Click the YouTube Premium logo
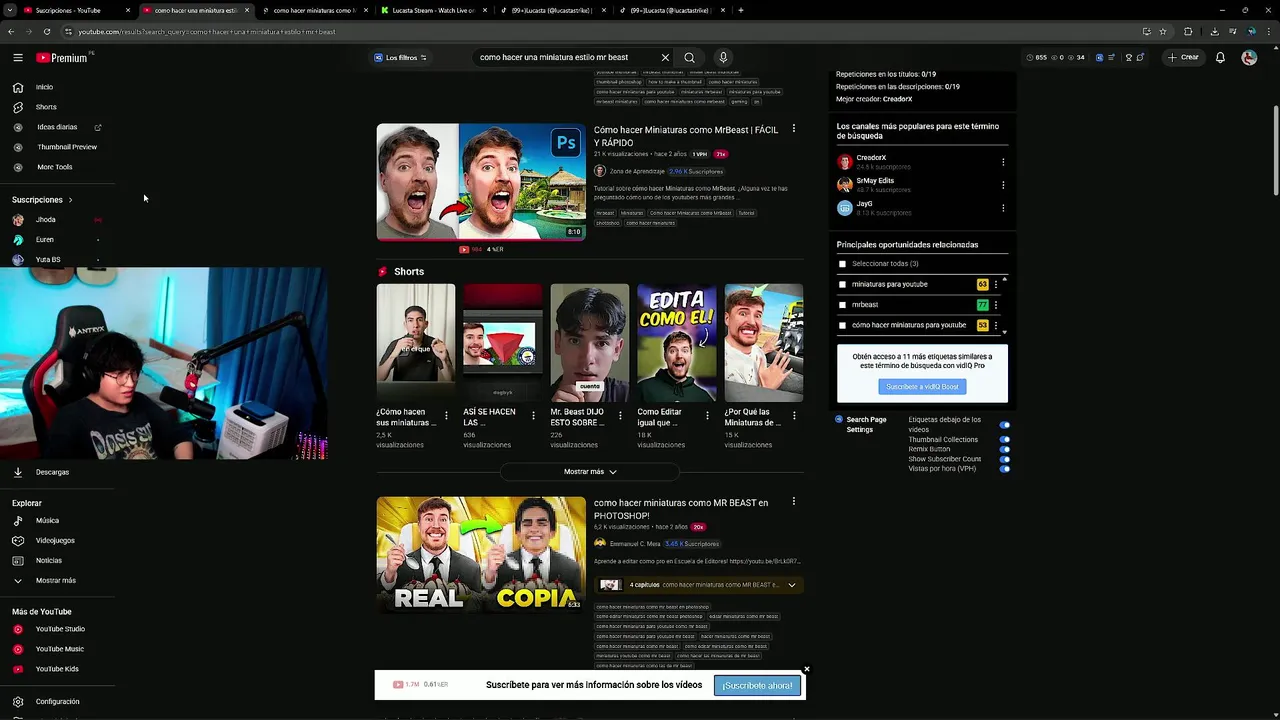 click(x=62, y=58)
